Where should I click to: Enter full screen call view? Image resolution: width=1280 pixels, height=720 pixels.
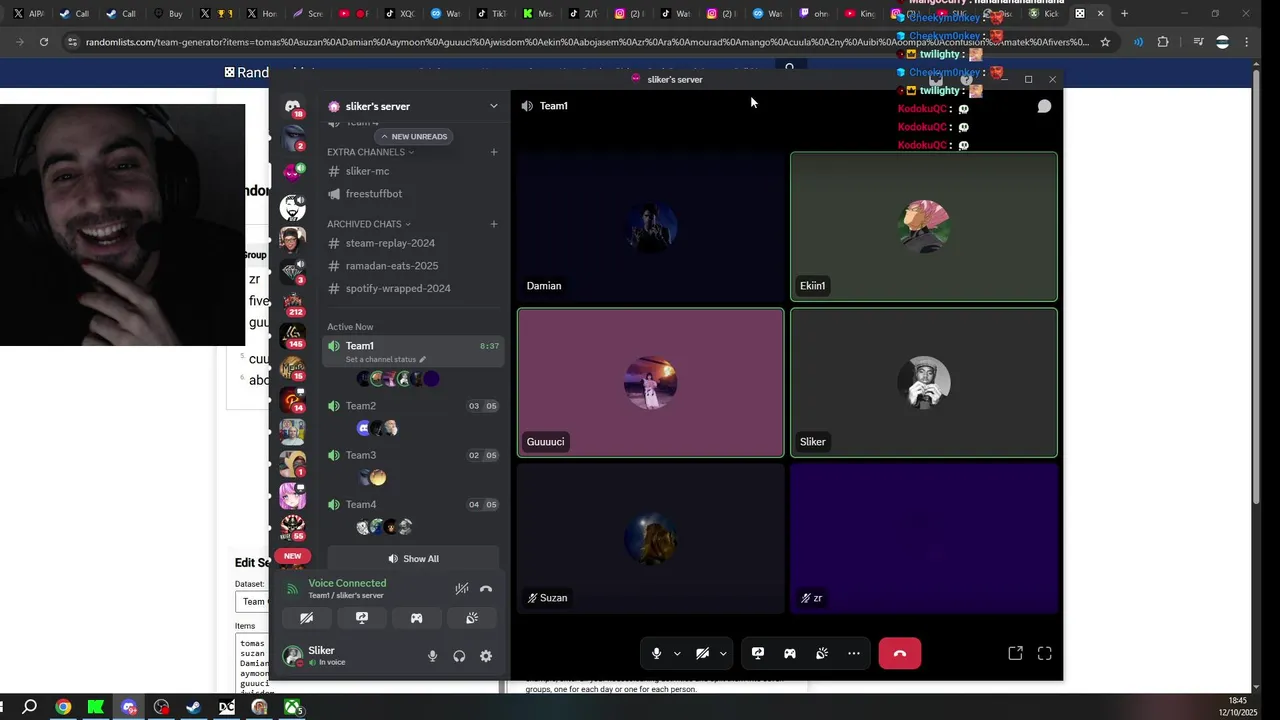pyautogui.click(x=1044, y=653)
